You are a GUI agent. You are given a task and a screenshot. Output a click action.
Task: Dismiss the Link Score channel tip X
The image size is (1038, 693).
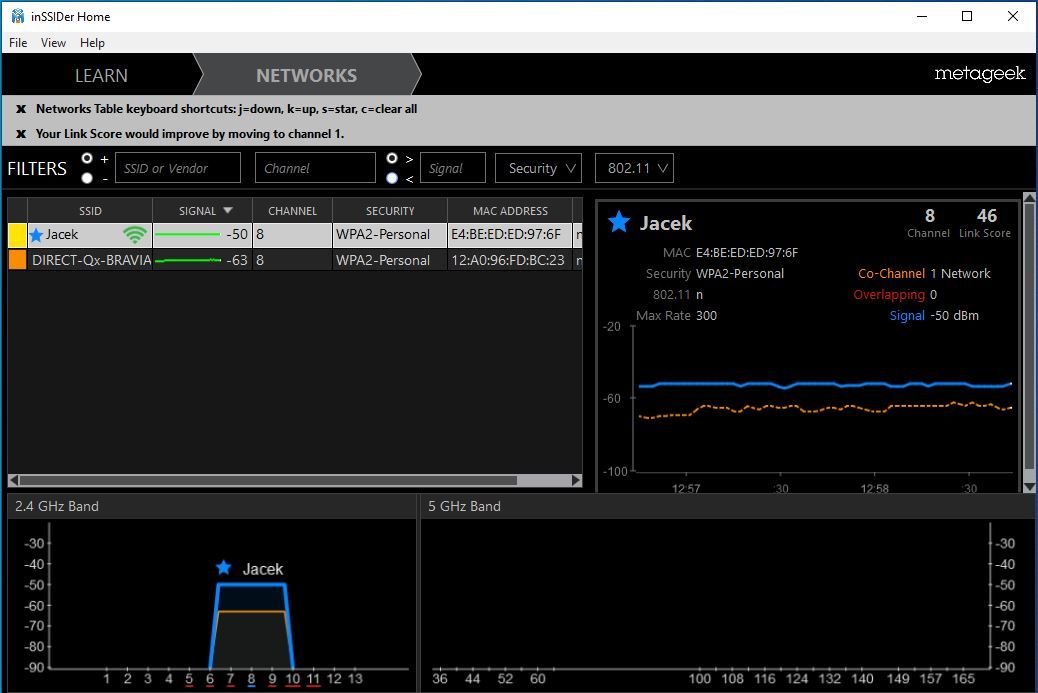click(x=21, y=134)
